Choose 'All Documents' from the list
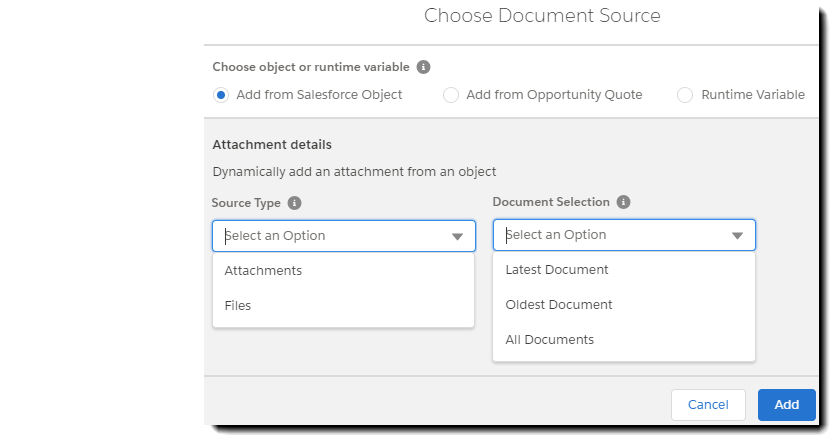The height and width of the screenshot is (435, 830). [x=550, y=340]
